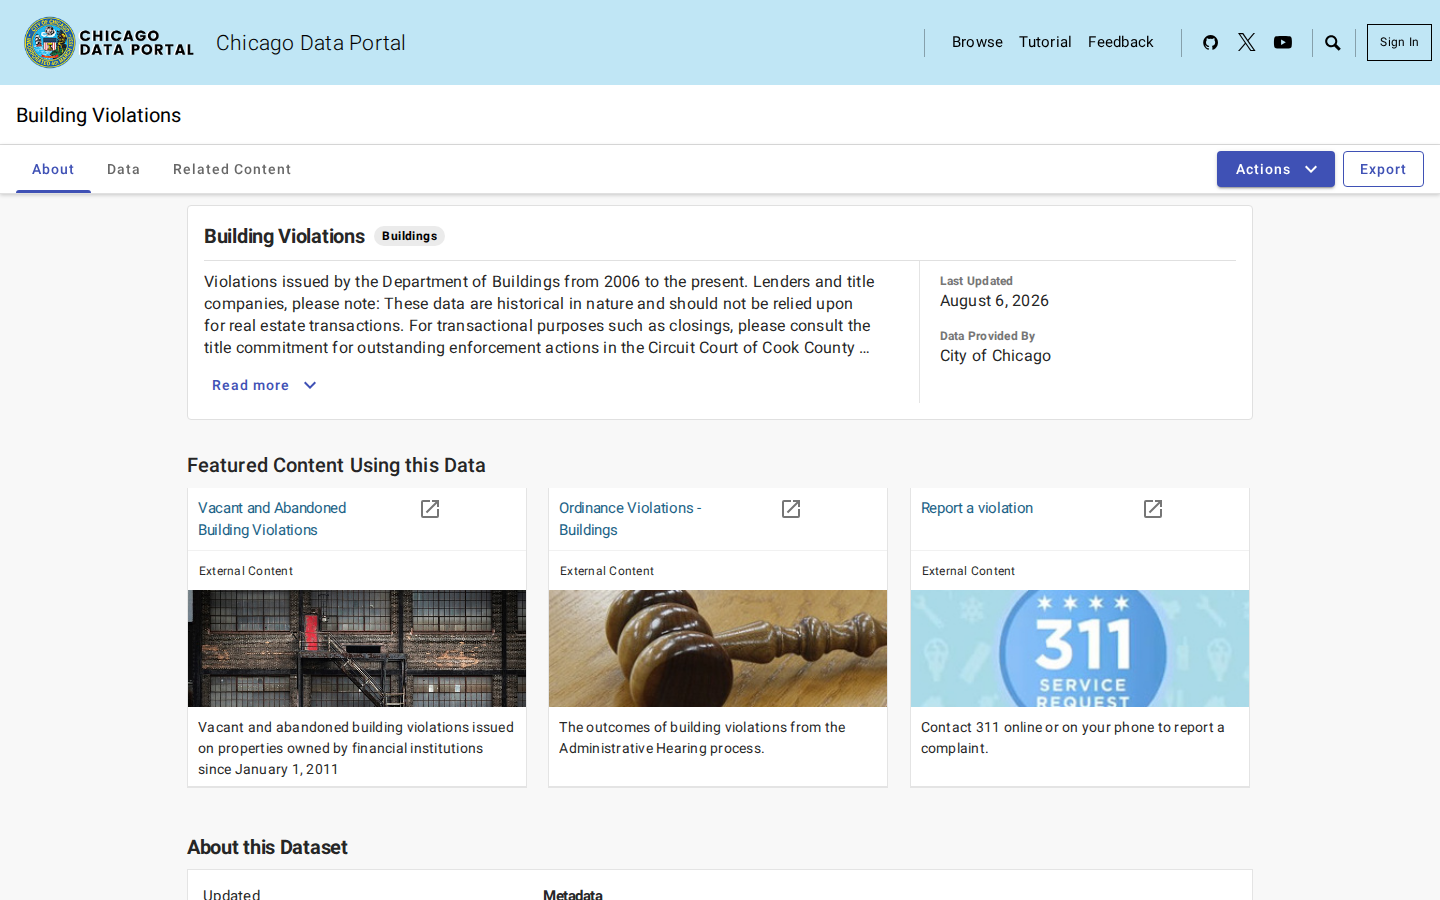Click the Chicago Data Portal title link

(311, 43)
